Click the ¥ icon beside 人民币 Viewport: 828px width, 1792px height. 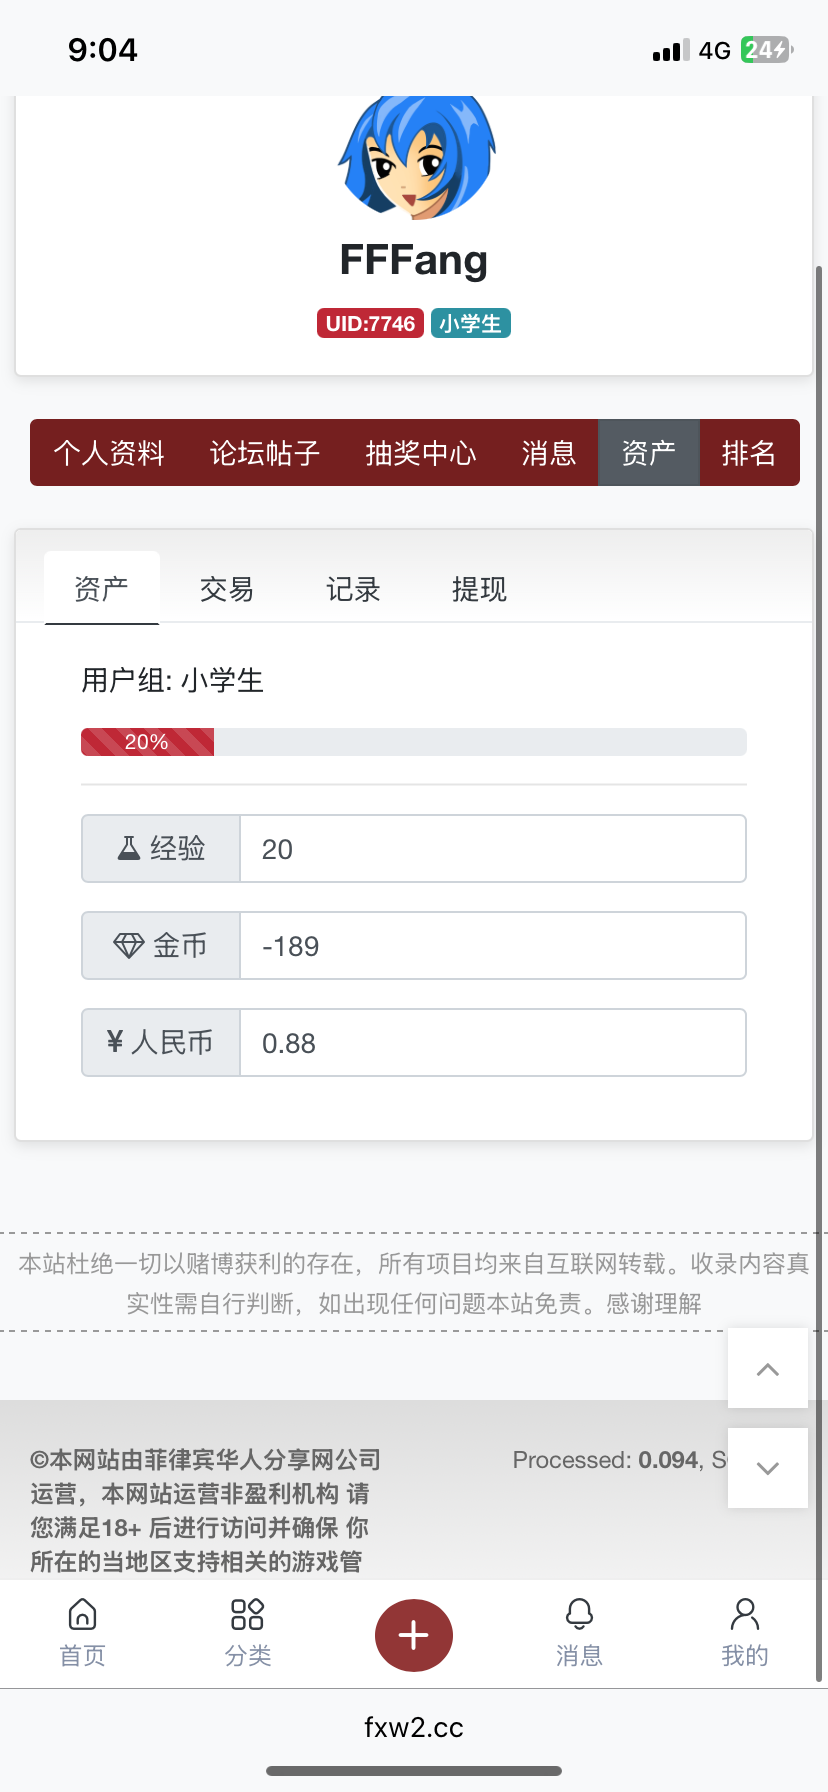click(x=118, y=1042)
